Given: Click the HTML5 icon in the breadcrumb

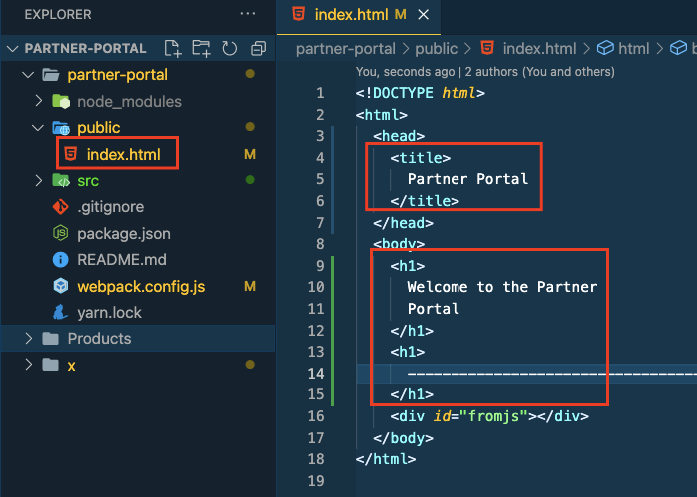Looking at the screenshot, I should pyautogui.click(x=487, y=48).
